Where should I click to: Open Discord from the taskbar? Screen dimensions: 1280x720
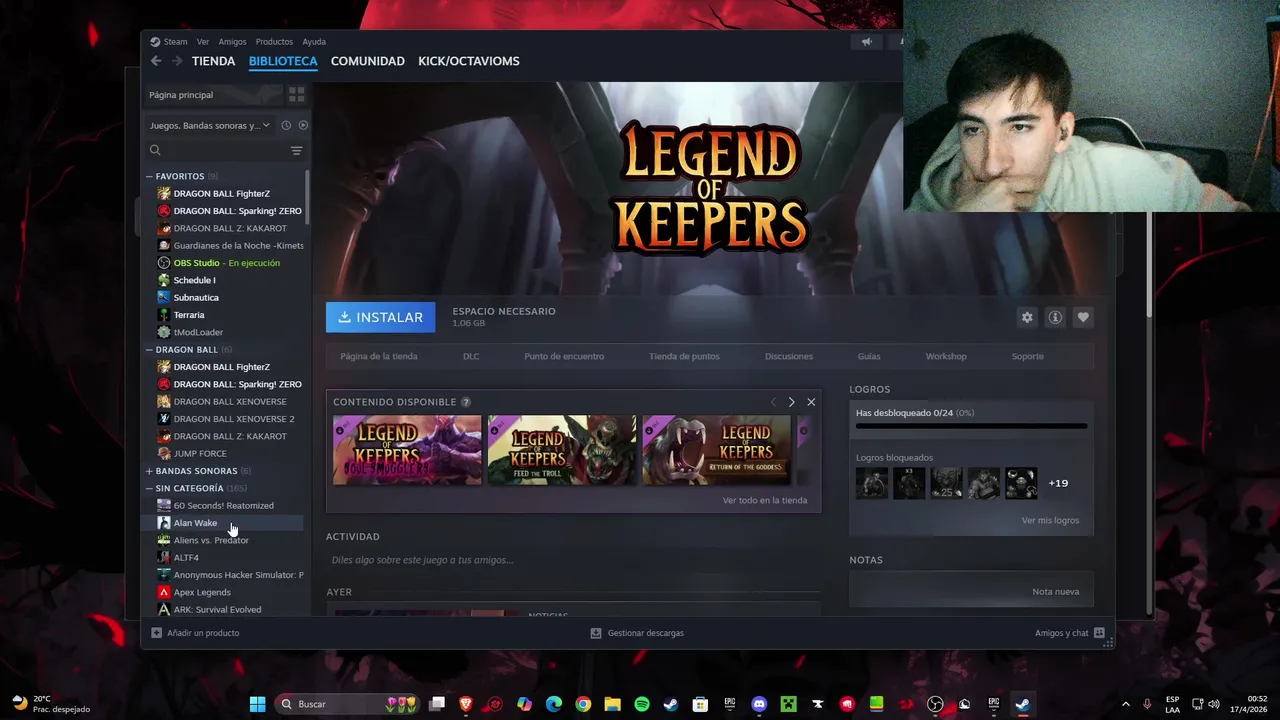759,704
